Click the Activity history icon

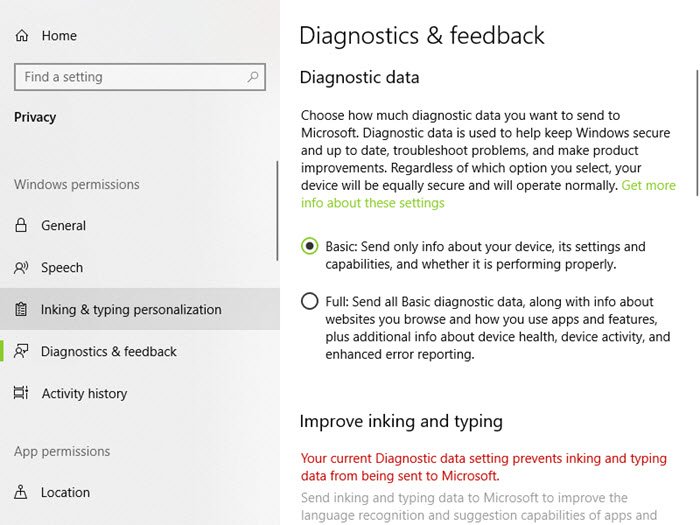tap(21, 394)
